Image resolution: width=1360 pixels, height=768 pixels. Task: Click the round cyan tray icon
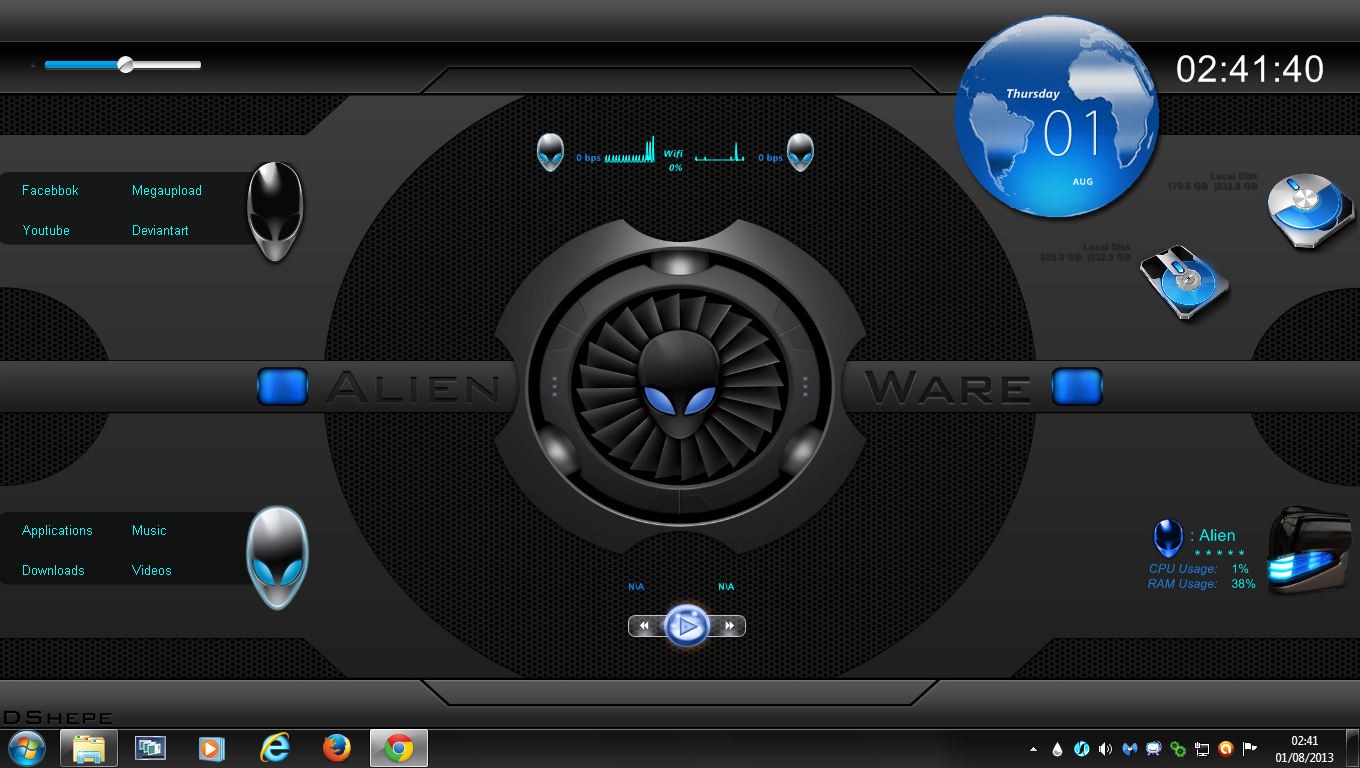(x=1081, y=749)
